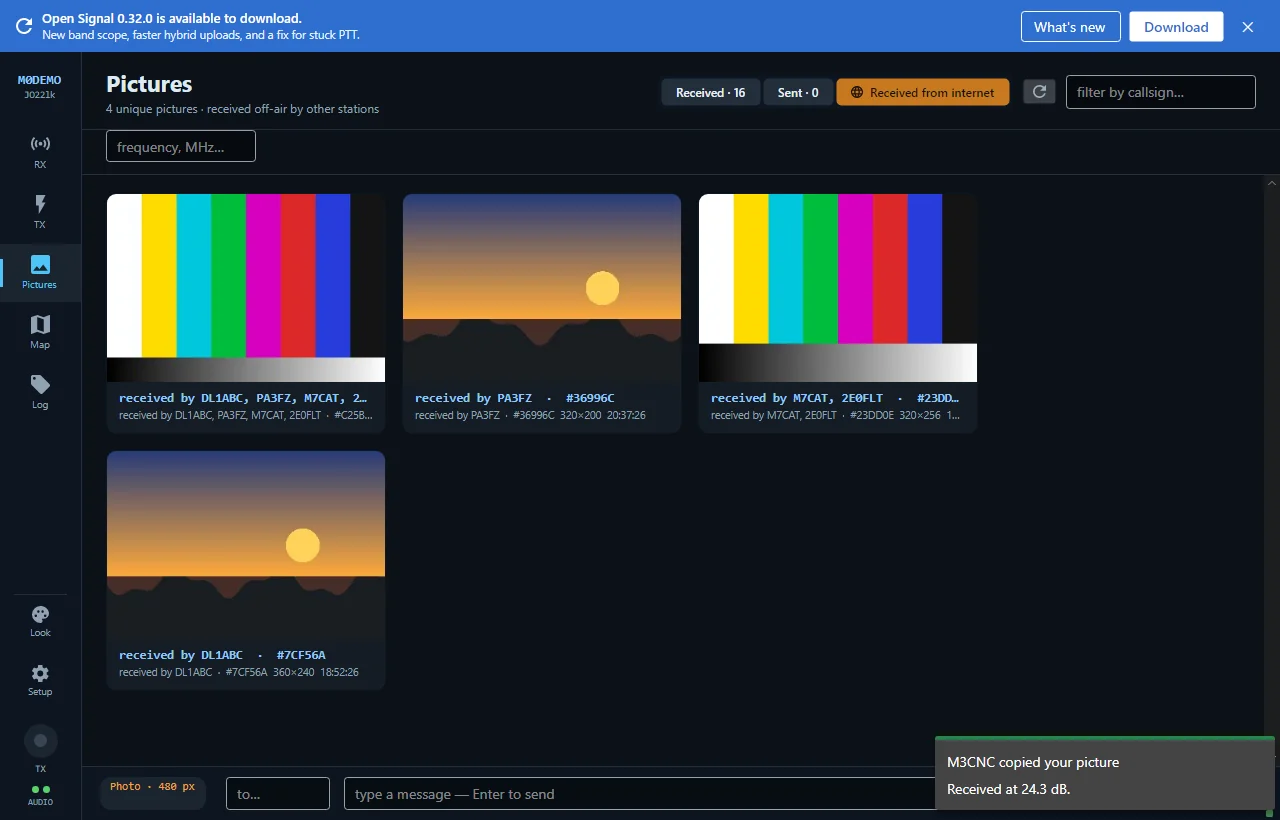This screenshot has height=820, width=1280.
Task: Focus the type a message field
Action: point(640,793)
